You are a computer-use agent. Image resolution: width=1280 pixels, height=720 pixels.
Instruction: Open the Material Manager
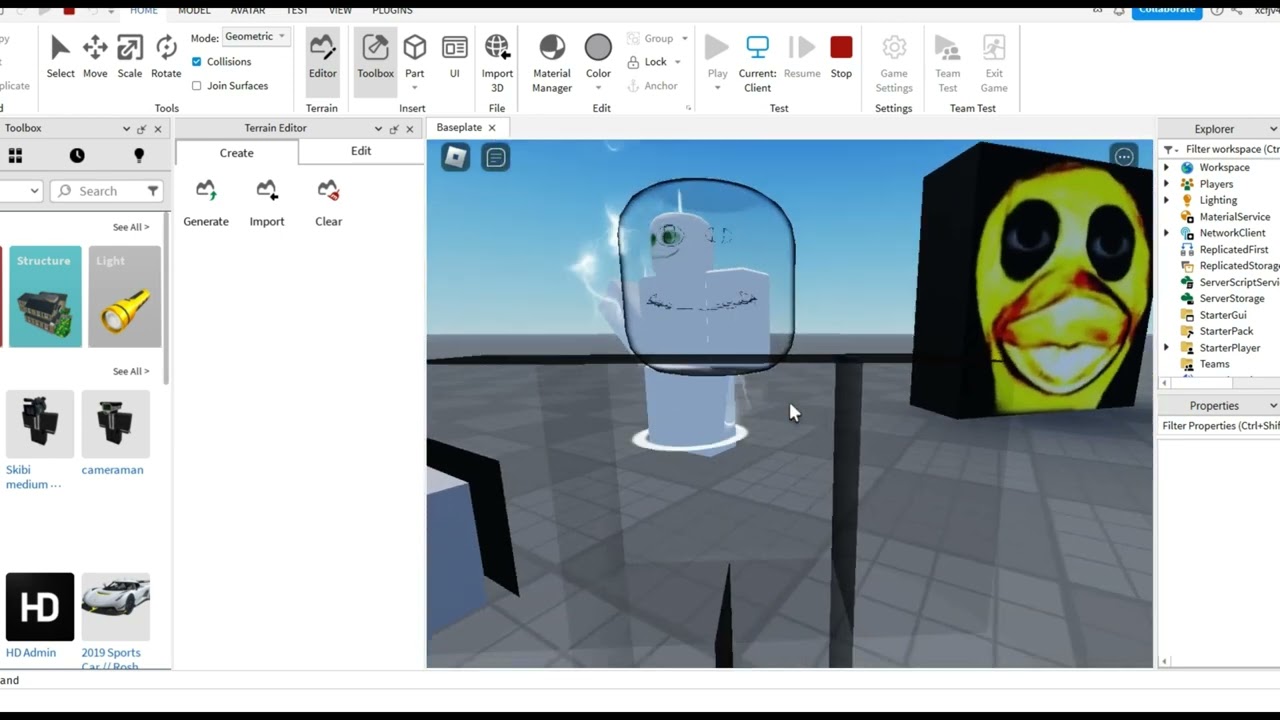click(551, 63)
